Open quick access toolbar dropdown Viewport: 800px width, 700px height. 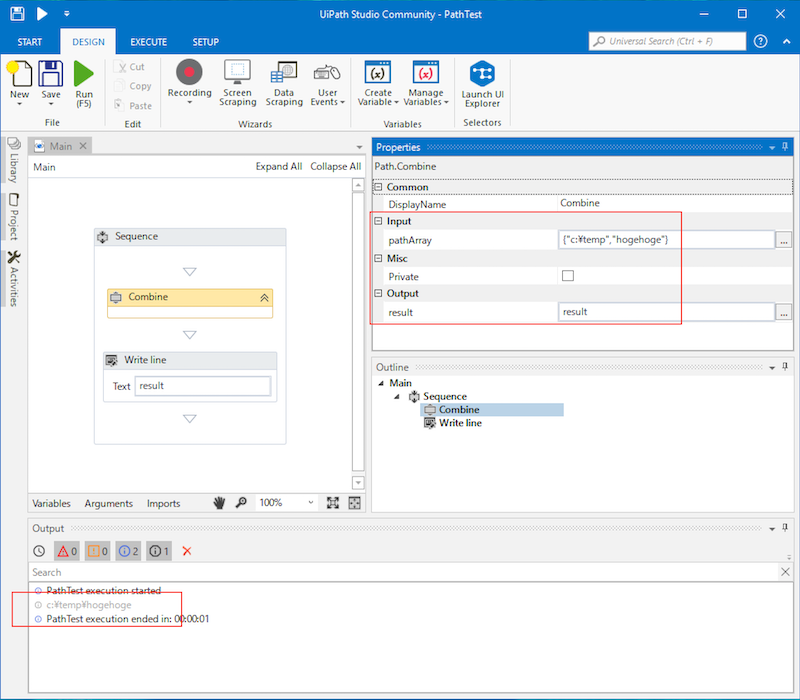[67, 14]
